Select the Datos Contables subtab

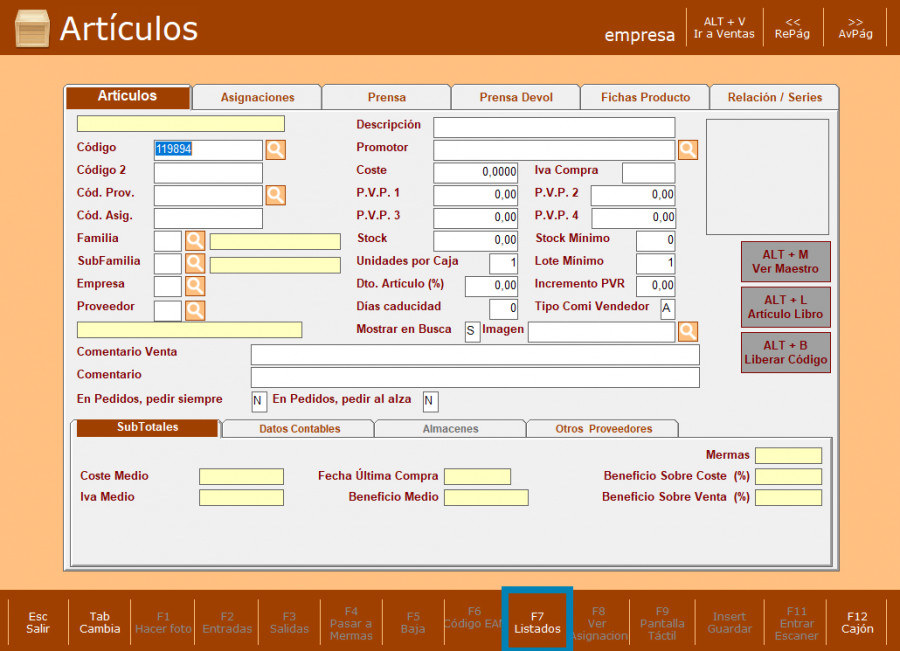[299, 429]
